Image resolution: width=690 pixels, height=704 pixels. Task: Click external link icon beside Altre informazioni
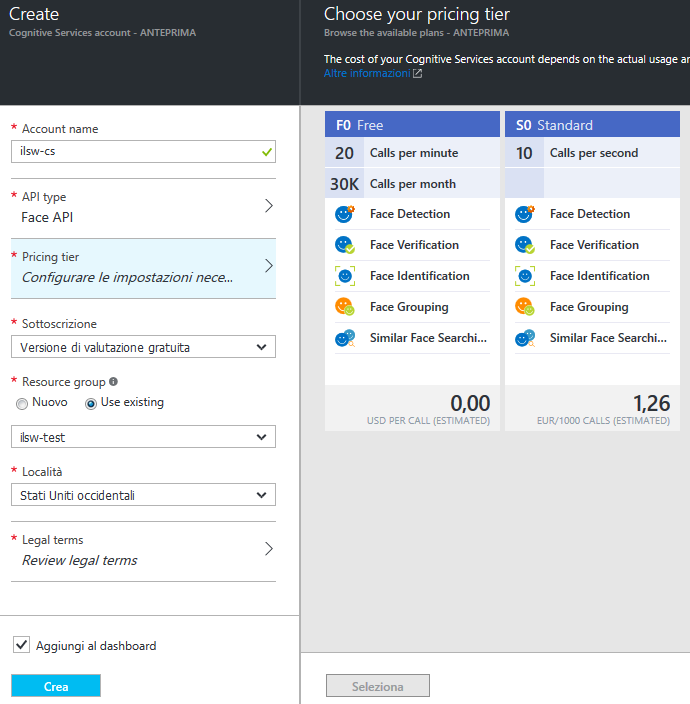pos(418,73)
